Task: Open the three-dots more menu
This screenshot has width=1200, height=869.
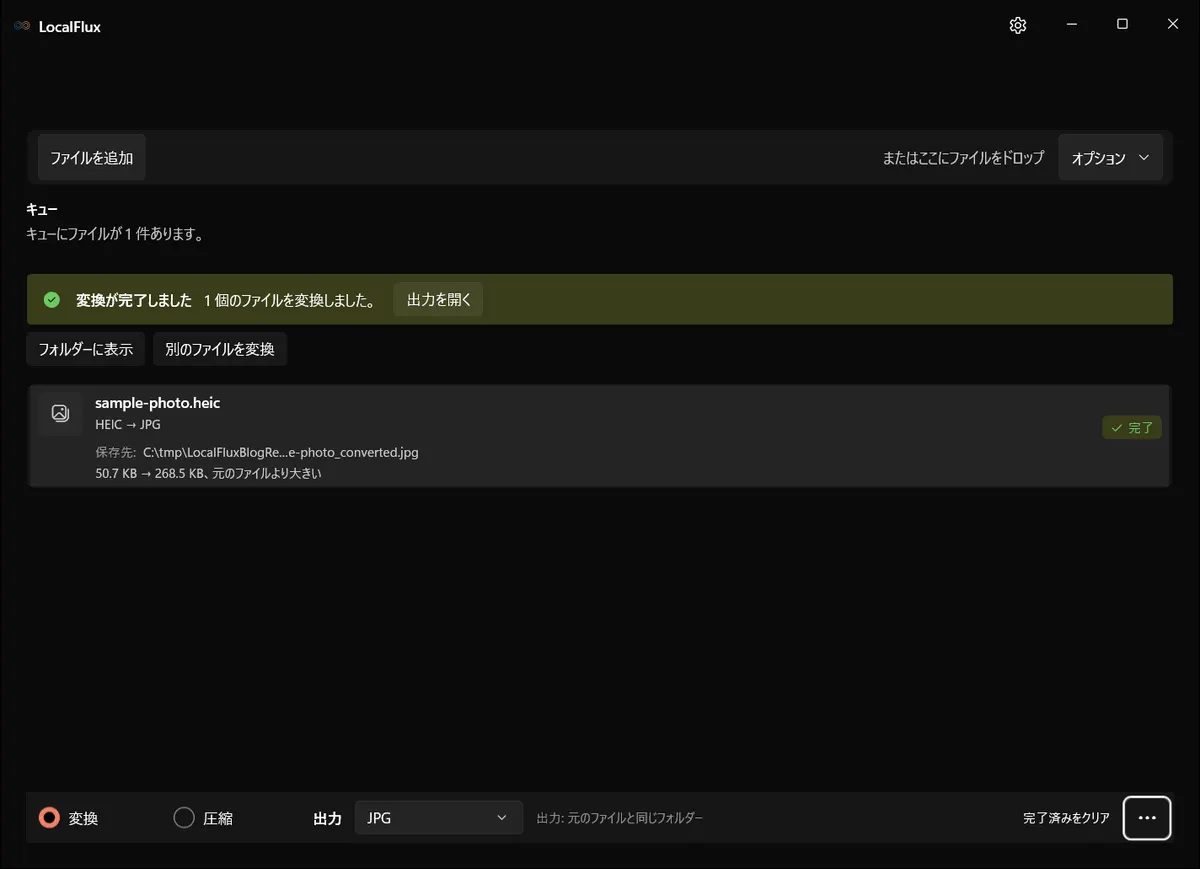Action: click(x=1147, y=818)
